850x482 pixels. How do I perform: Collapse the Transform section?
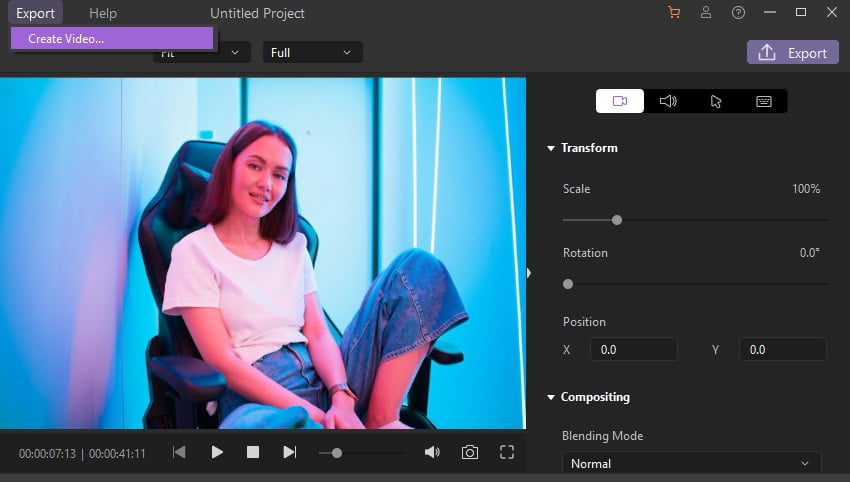click(x=551, y=148)
